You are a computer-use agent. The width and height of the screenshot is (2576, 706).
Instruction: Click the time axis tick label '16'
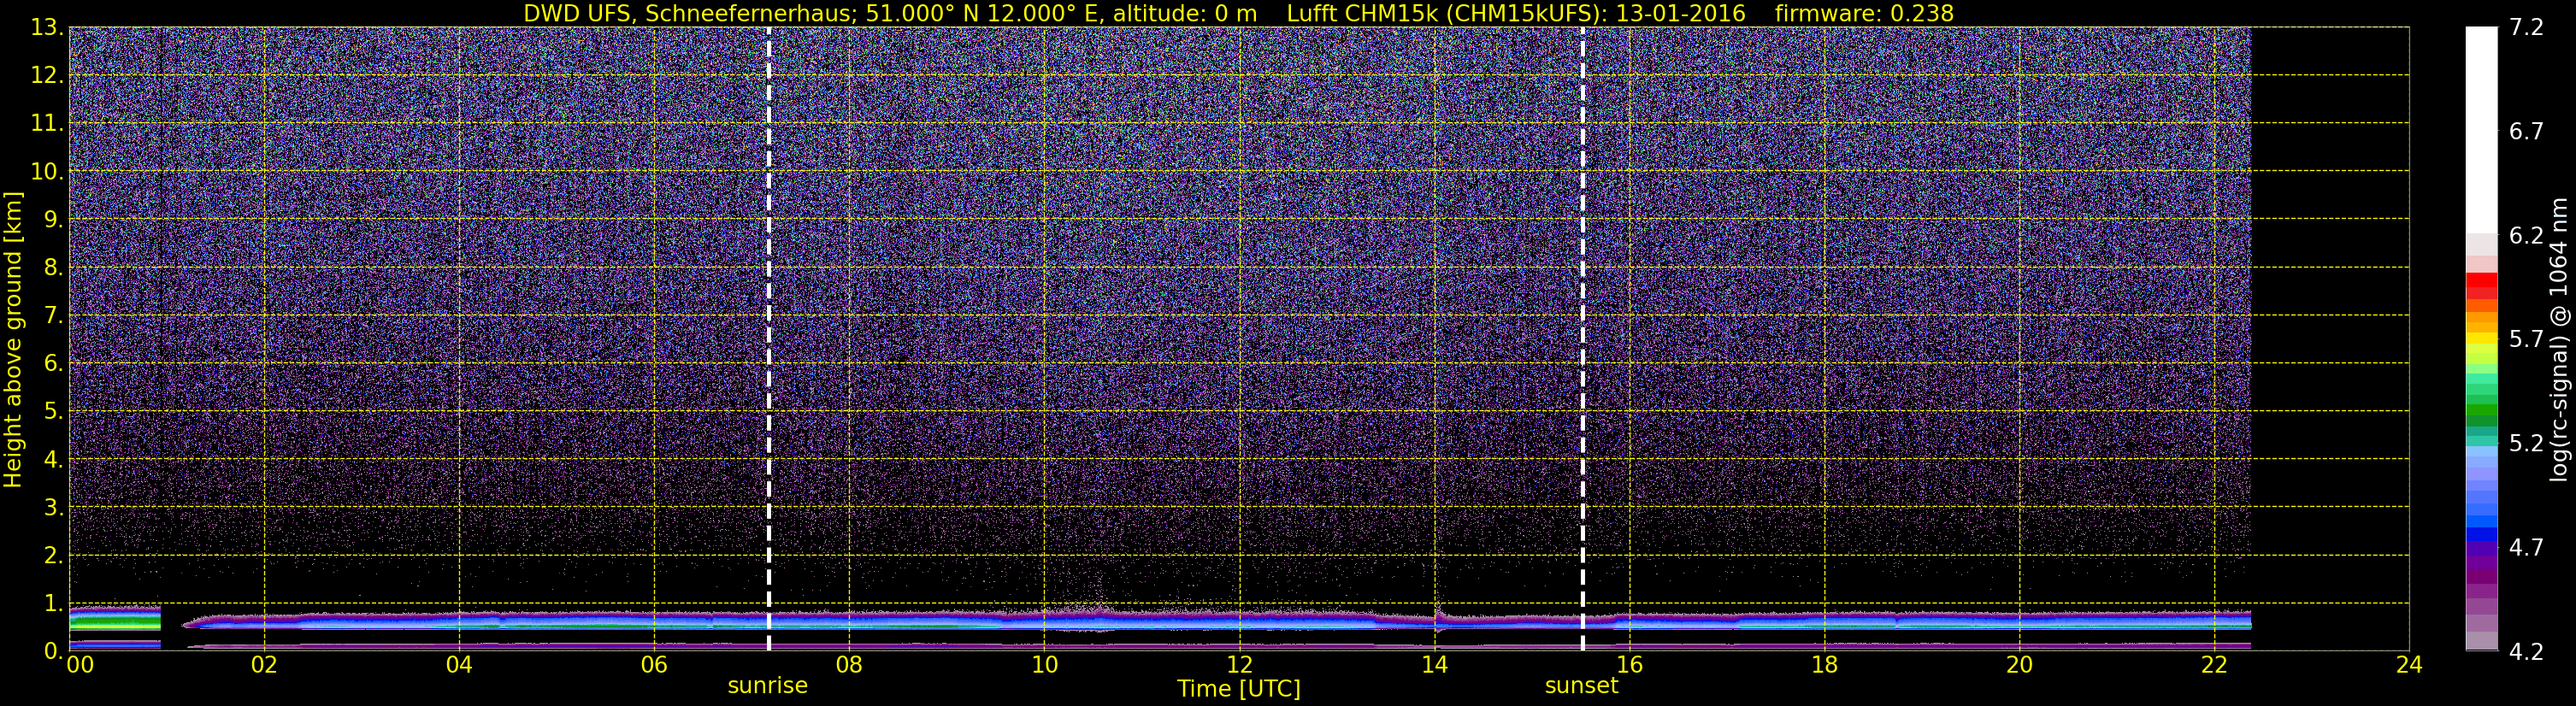1629,665
